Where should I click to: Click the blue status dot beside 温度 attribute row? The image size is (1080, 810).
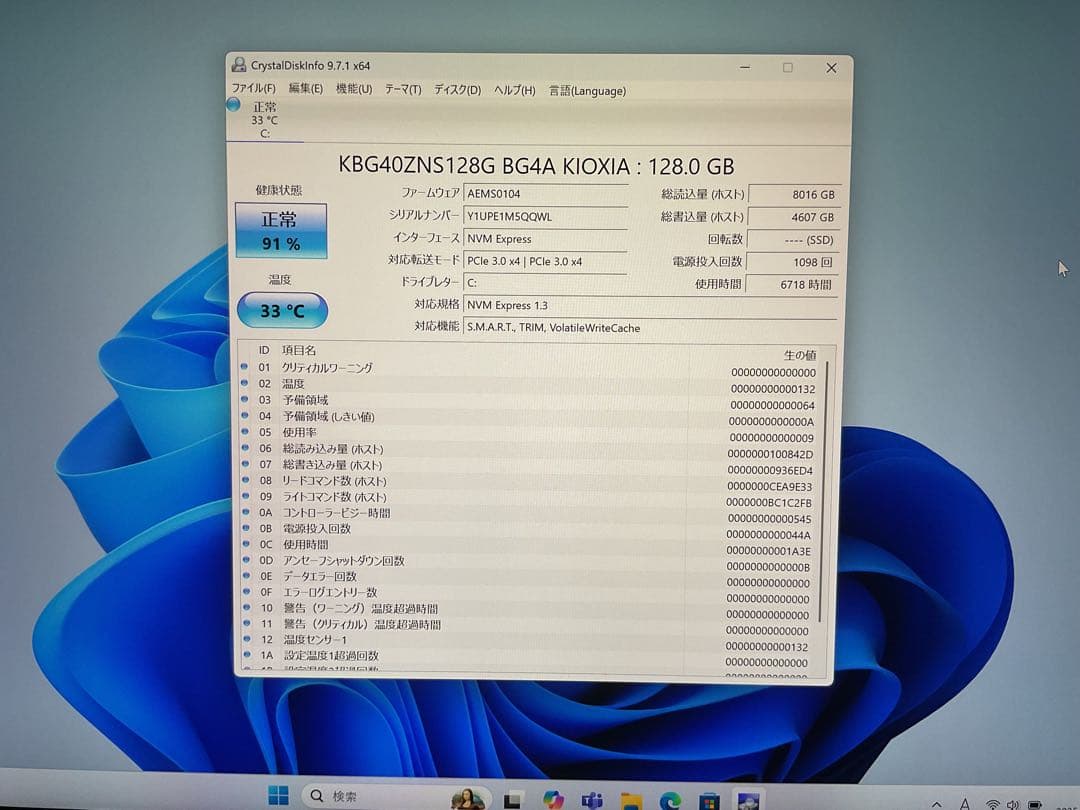tap(246, 384)
